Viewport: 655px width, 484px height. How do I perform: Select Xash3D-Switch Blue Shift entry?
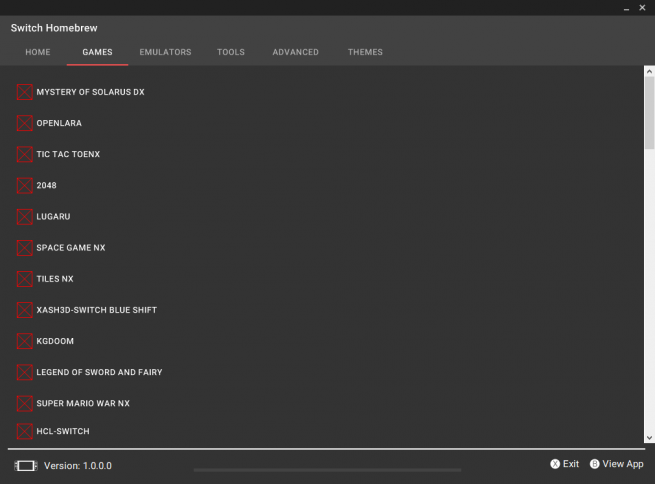click(x=96, y=310)
